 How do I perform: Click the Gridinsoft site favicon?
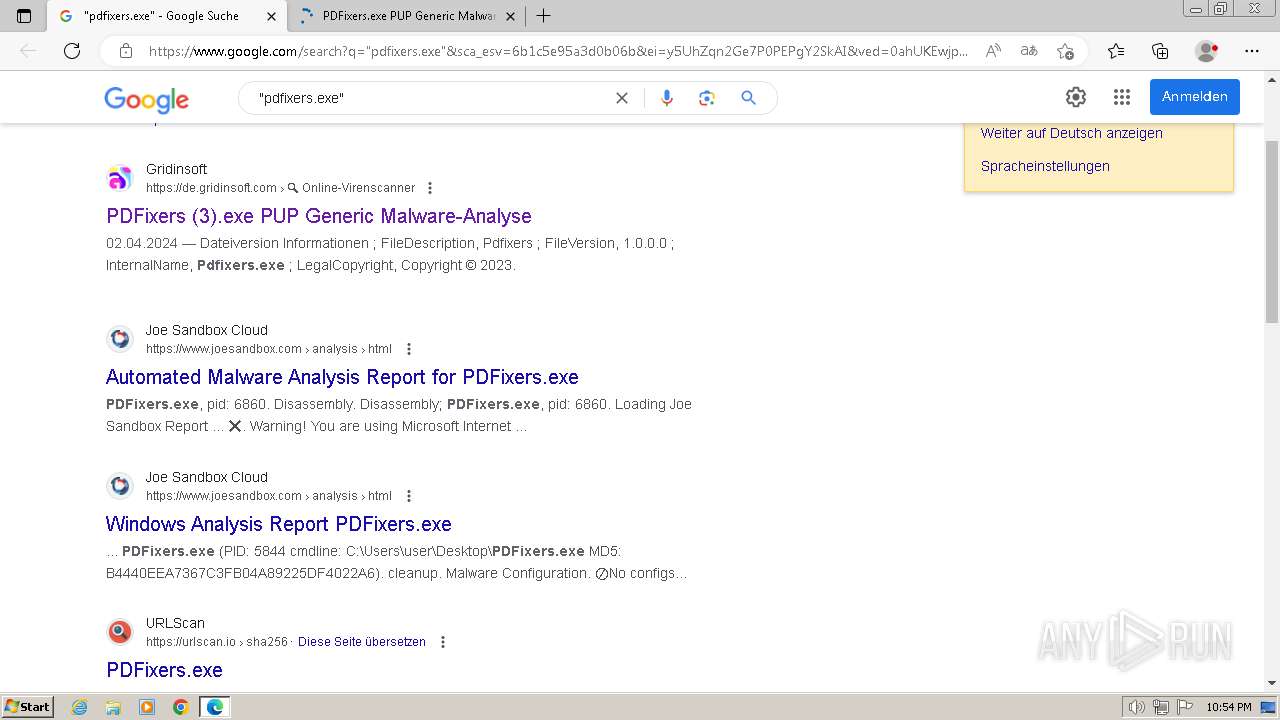click(x=120, y=178)
